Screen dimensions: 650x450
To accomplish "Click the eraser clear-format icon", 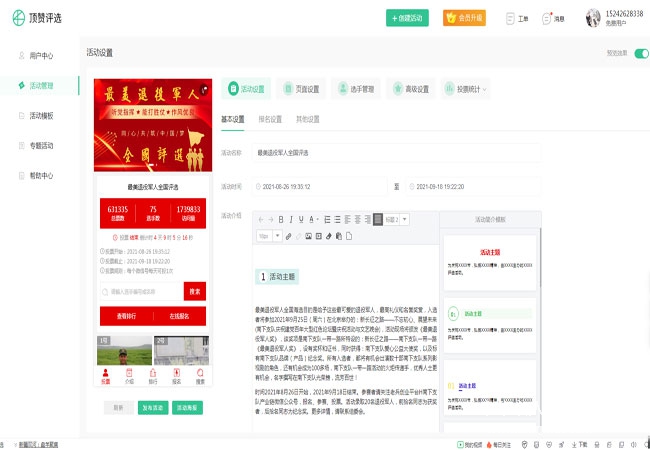I will point(329,236).
